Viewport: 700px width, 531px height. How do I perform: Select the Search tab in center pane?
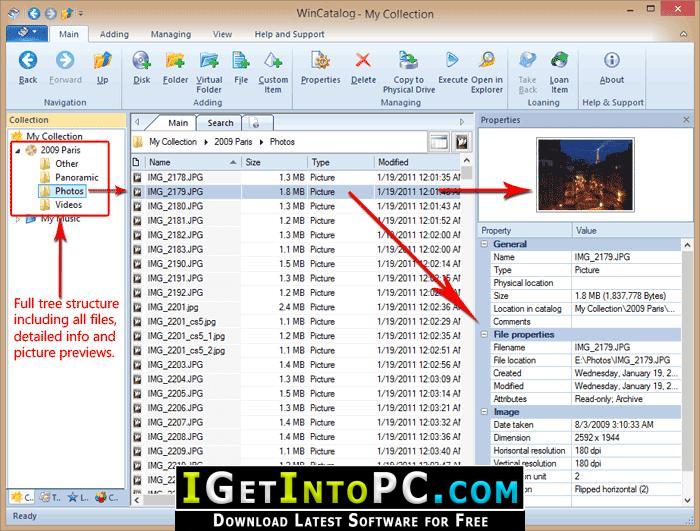point(220,123)
